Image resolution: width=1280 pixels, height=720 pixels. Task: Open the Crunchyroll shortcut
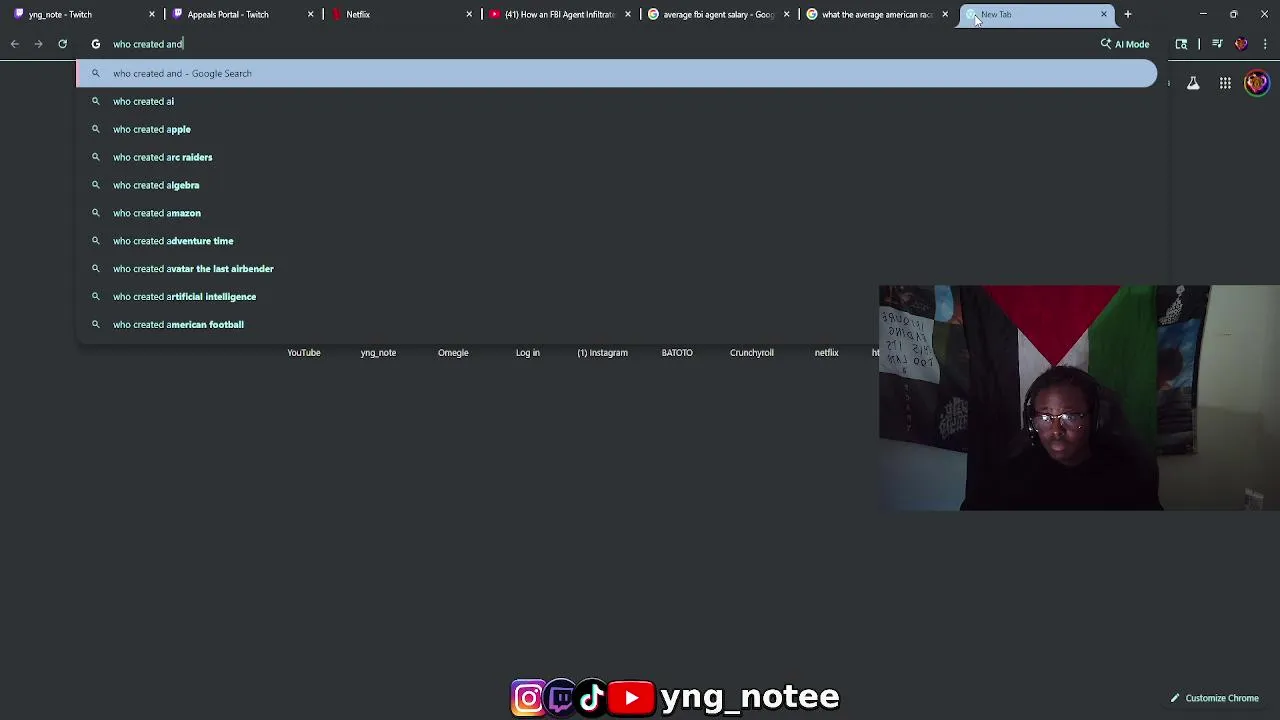[752, 353]
